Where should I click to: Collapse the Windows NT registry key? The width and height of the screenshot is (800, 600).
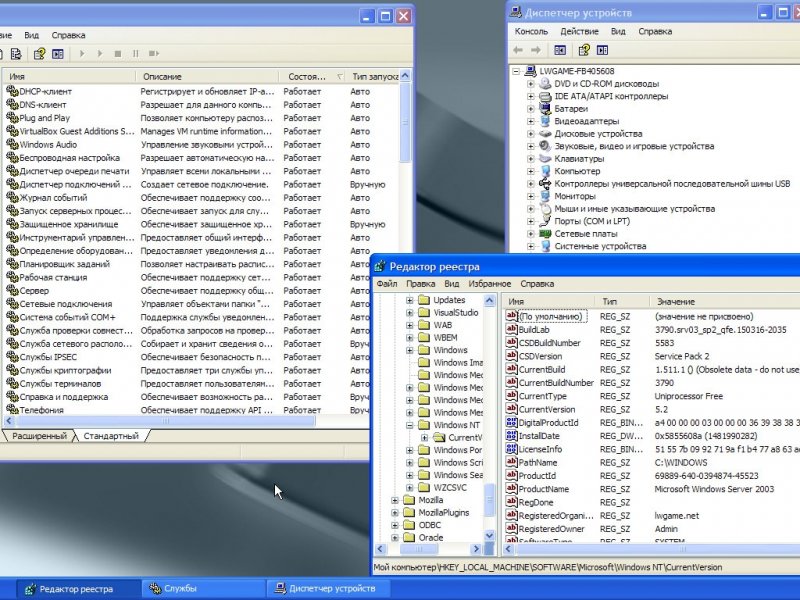pyautogui.click(x=410, y=425)
